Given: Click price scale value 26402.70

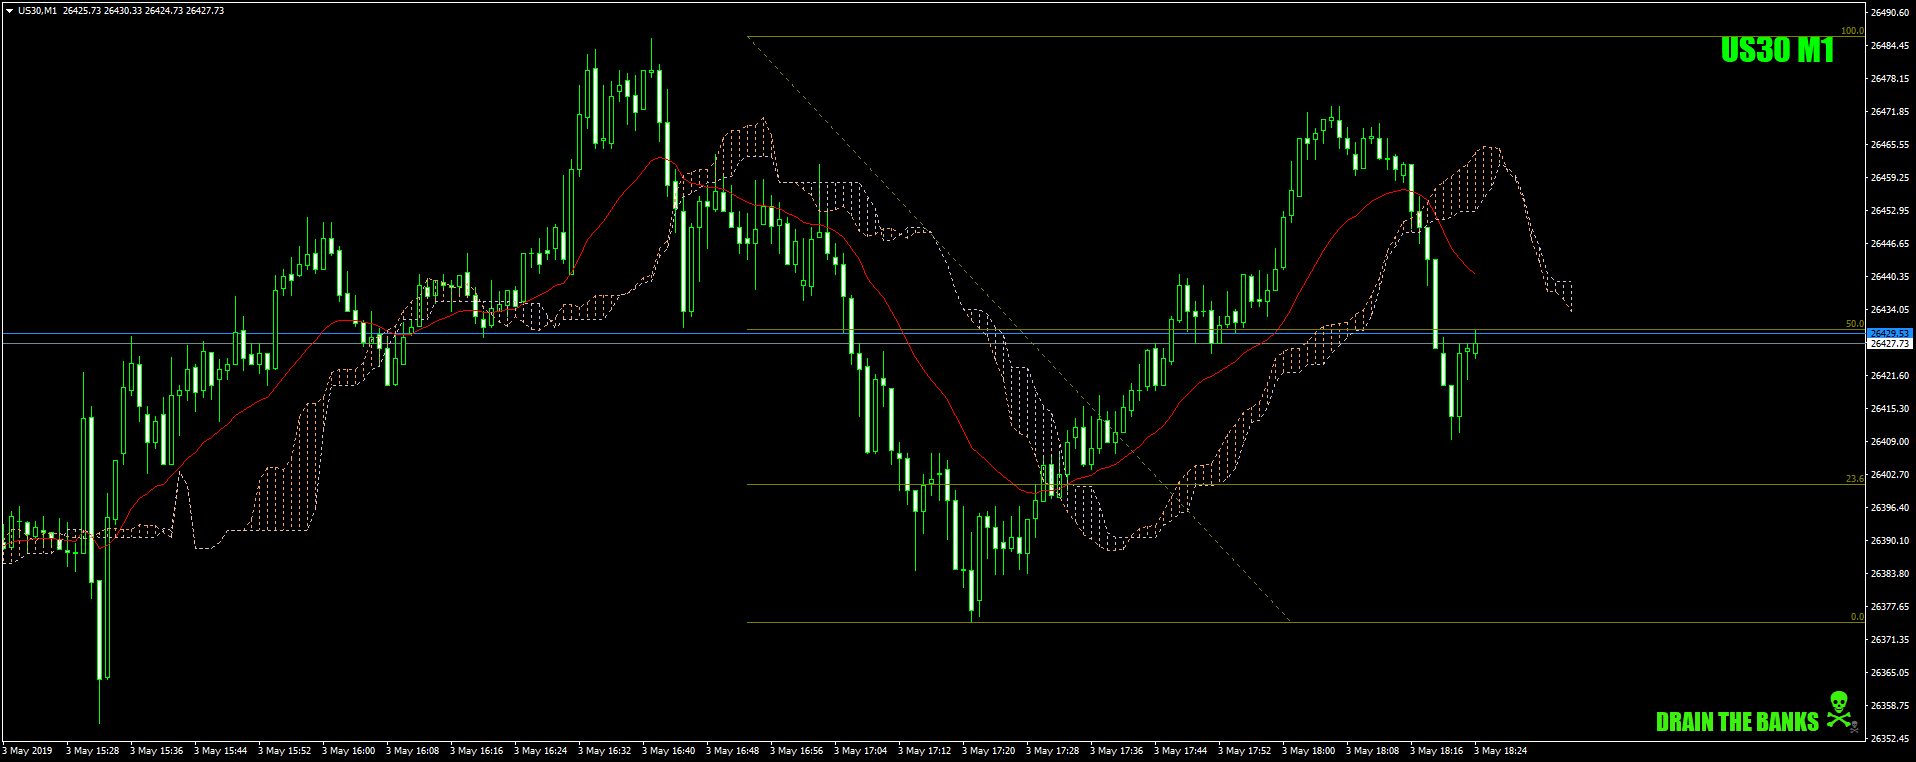Looking at the screenshot, I should click(x=1890, y=475).
